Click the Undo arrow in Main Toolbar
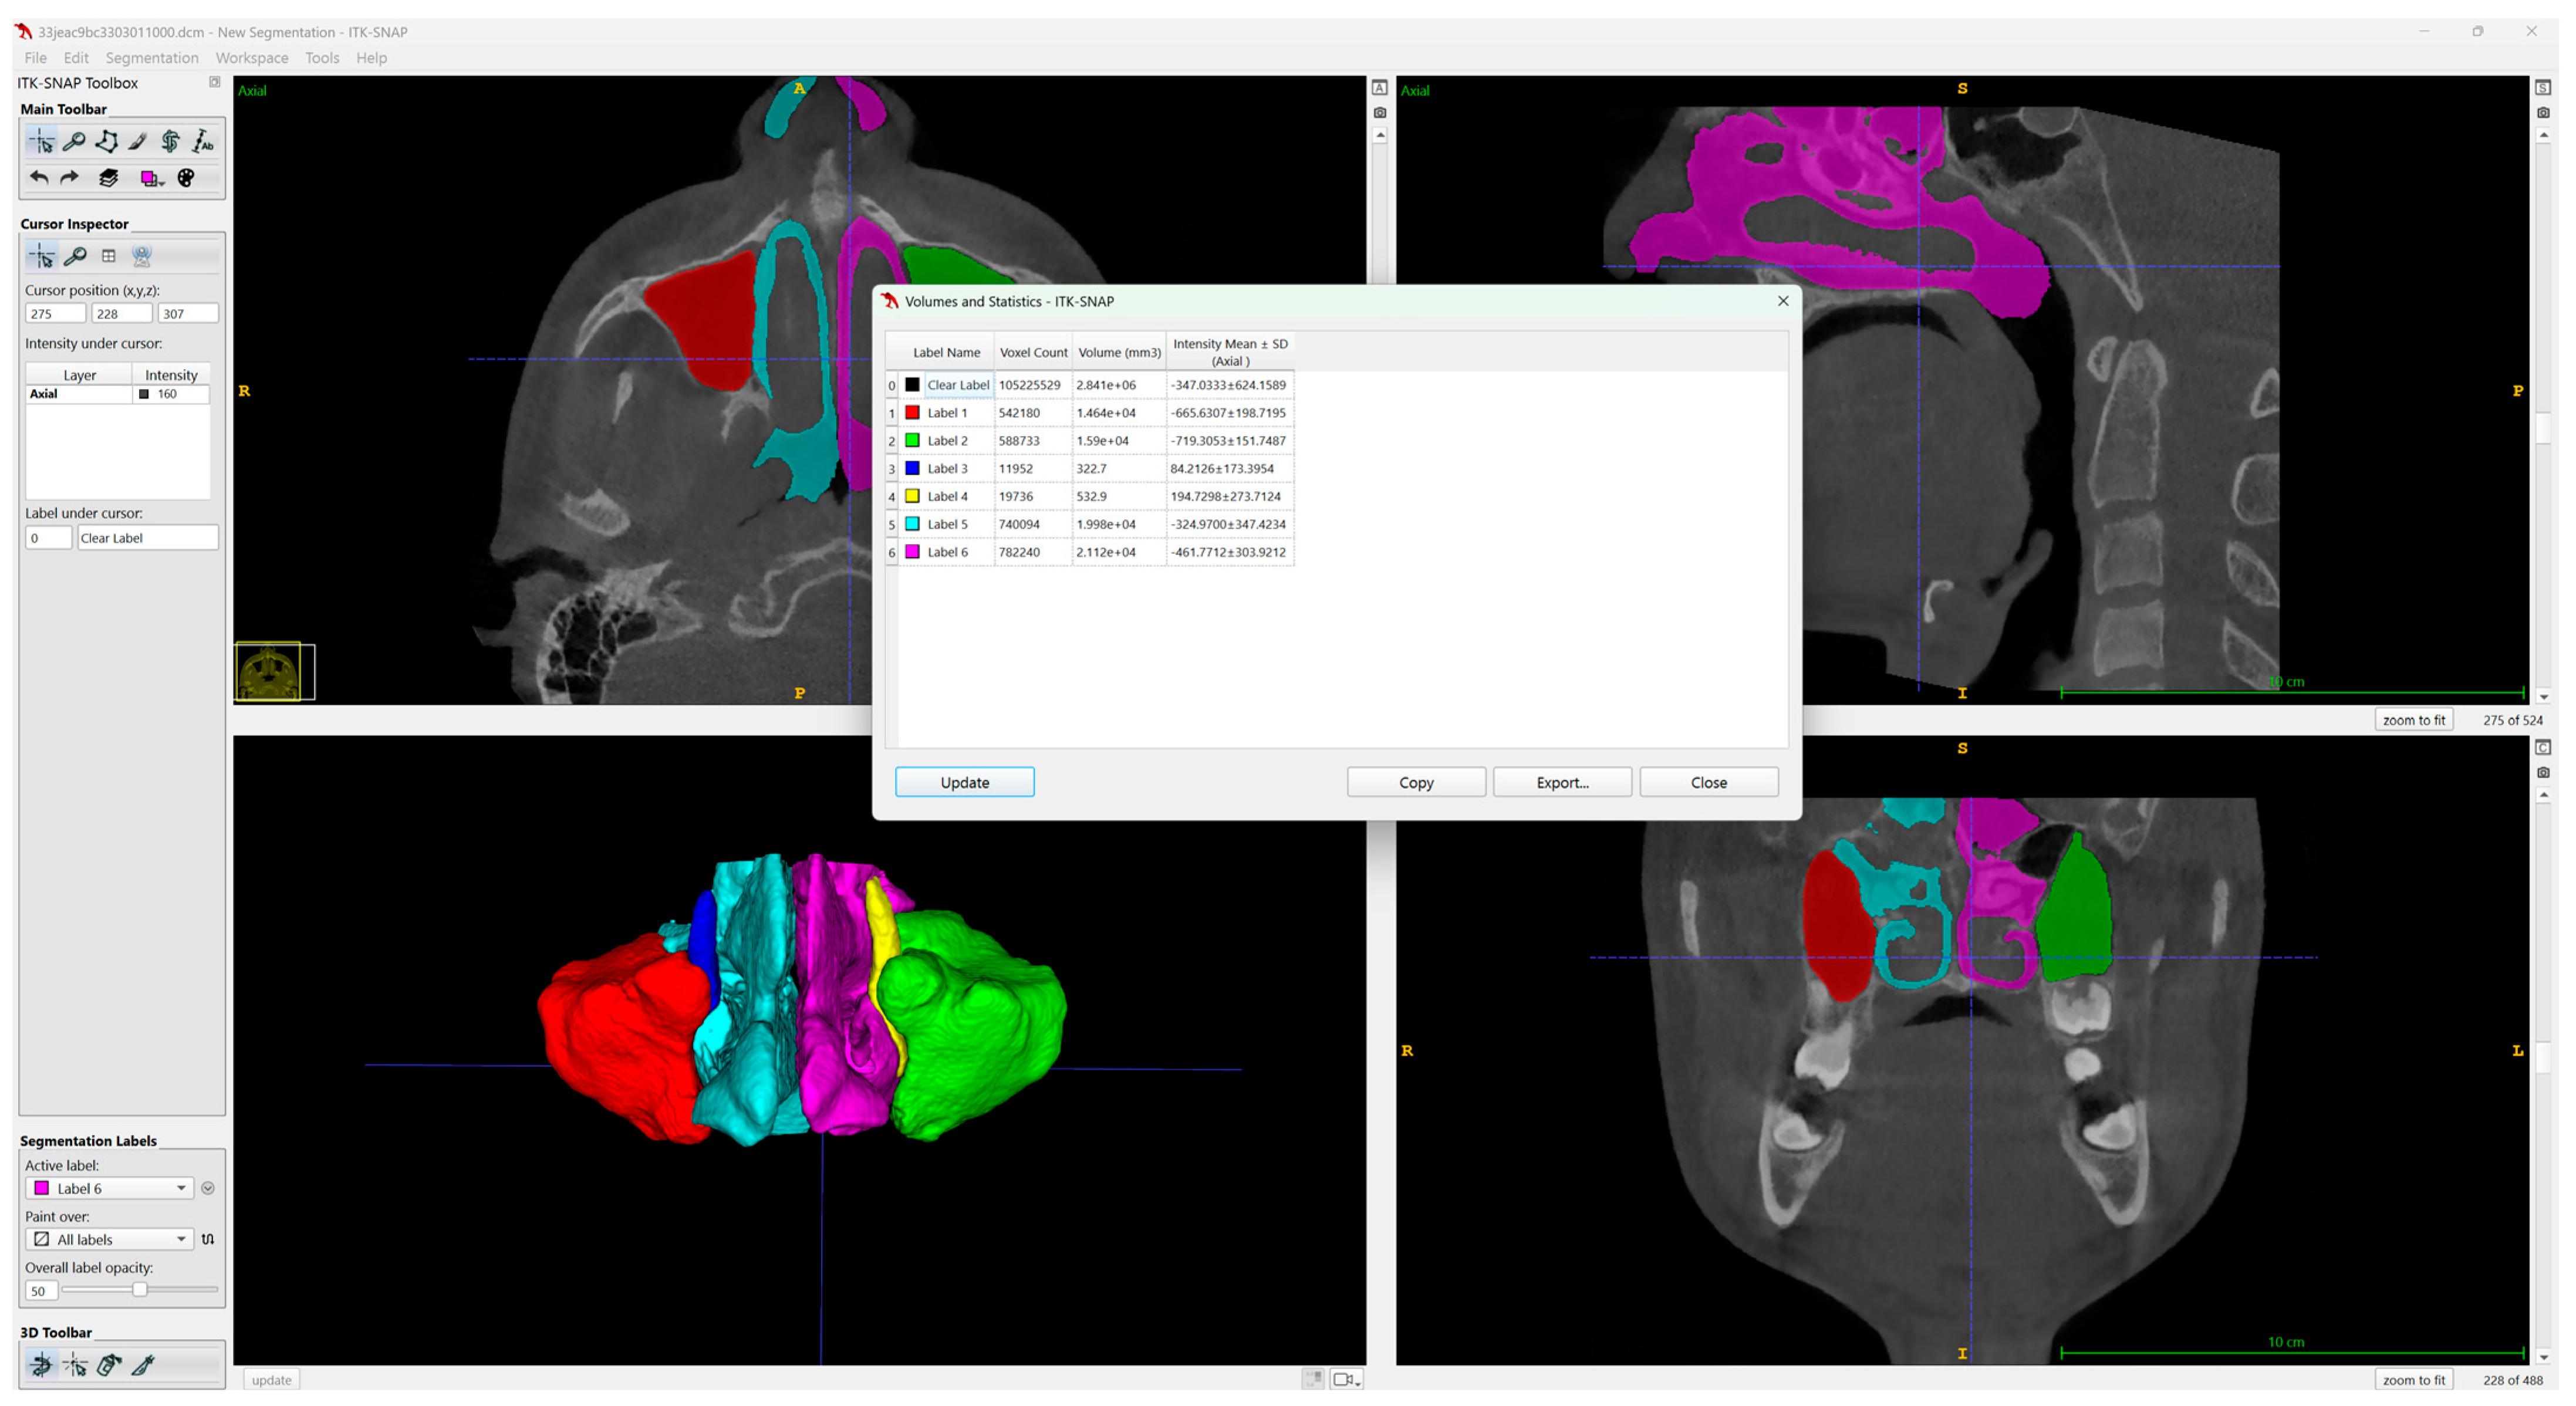 point(39,178)
